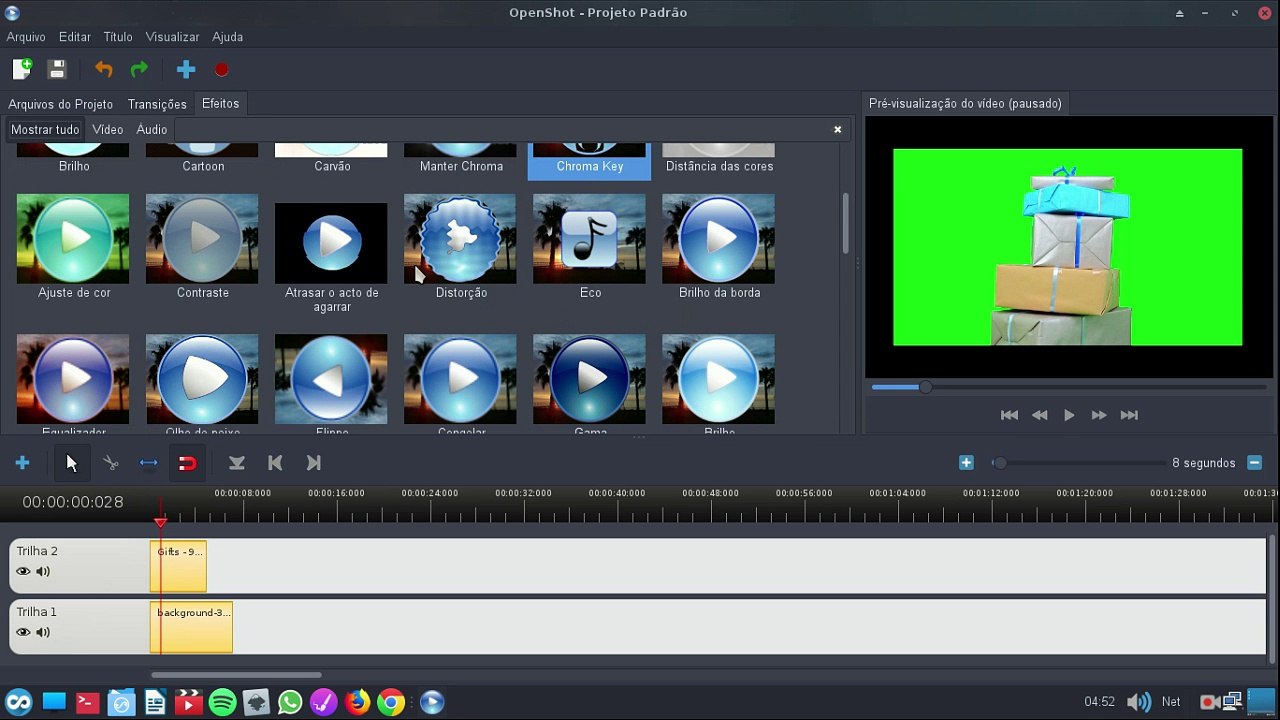The height and width of the screenshot is (720, 1280).
Task: Open Spotify from the taskbar
Action: click(223, 702)
